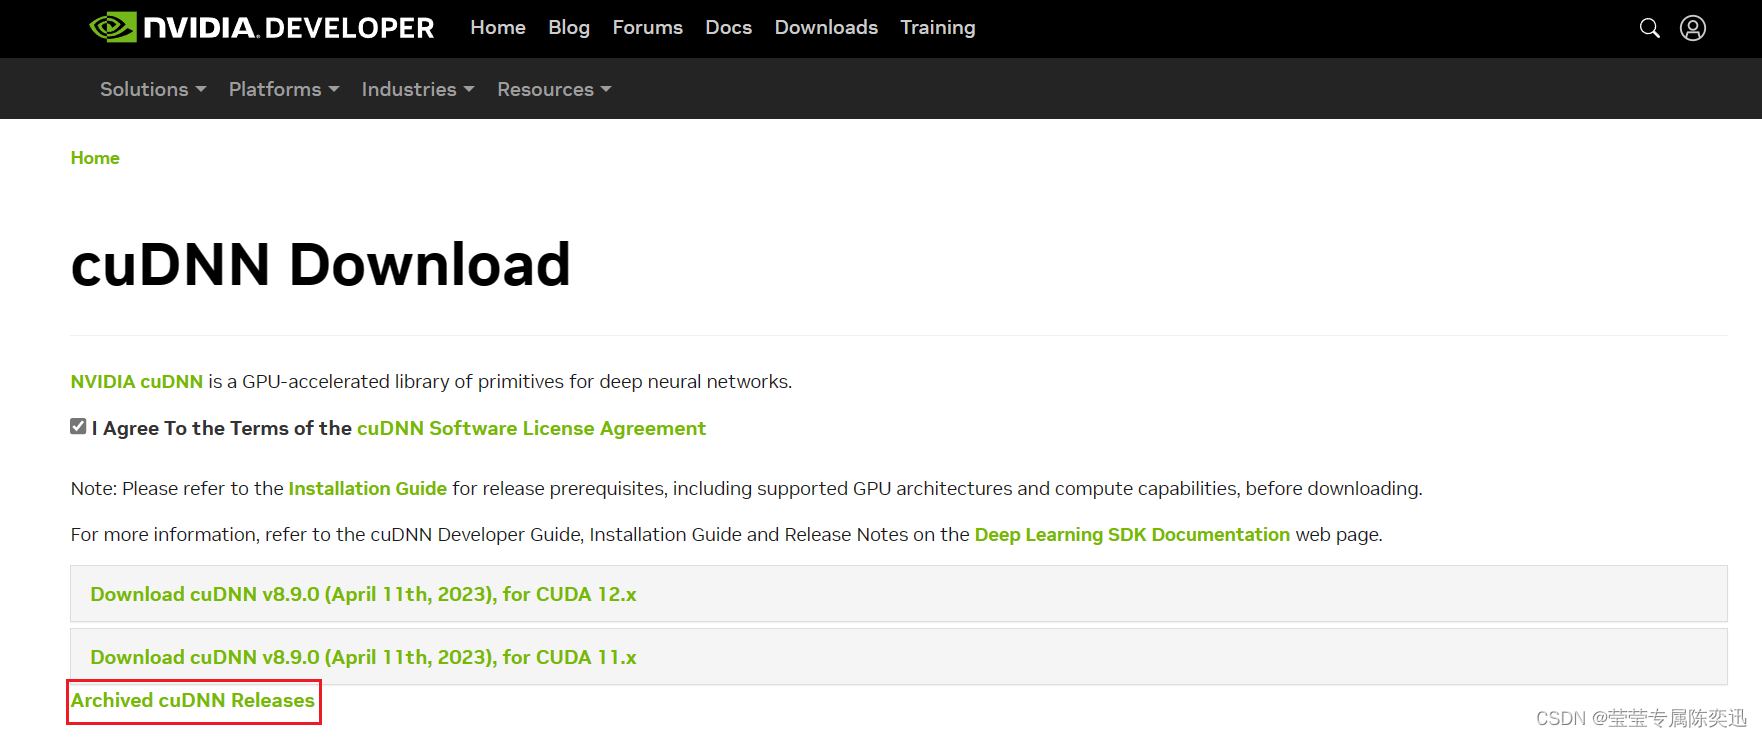Open the search magnifier icon

[1650, 28]
